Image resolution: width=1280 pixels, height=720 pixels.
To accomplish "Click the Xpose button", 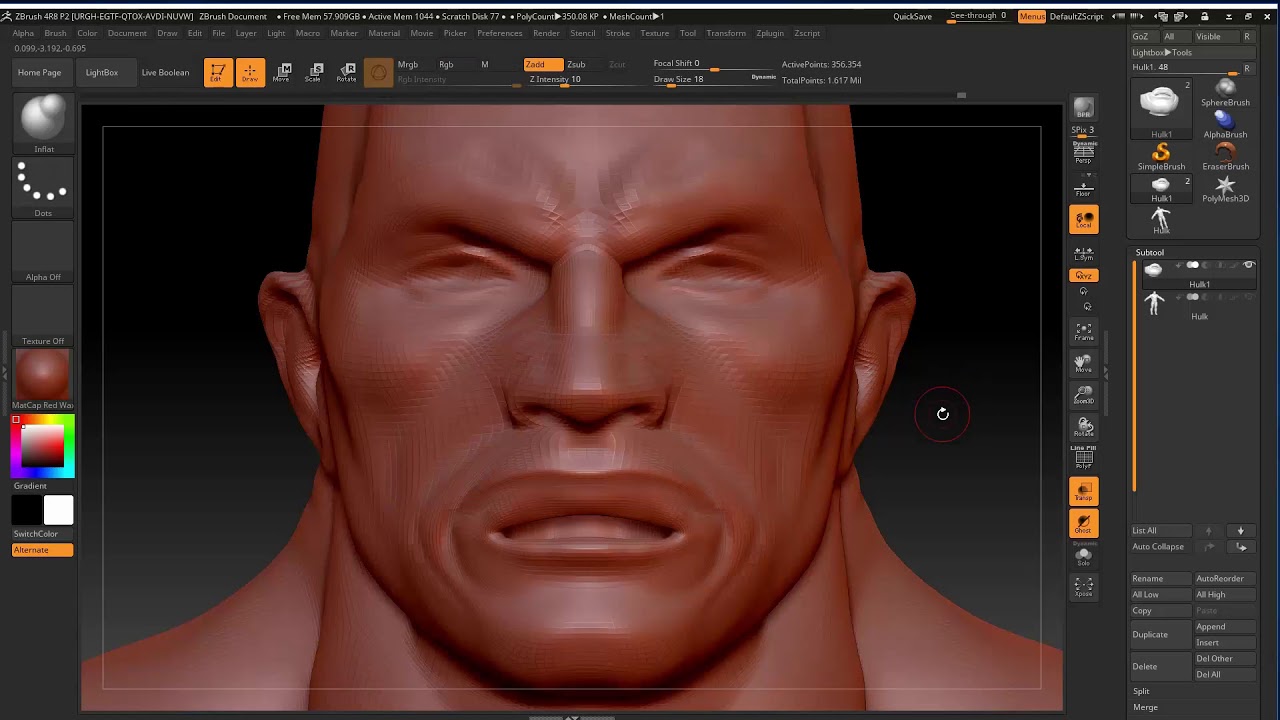I will coord(1084,588).
